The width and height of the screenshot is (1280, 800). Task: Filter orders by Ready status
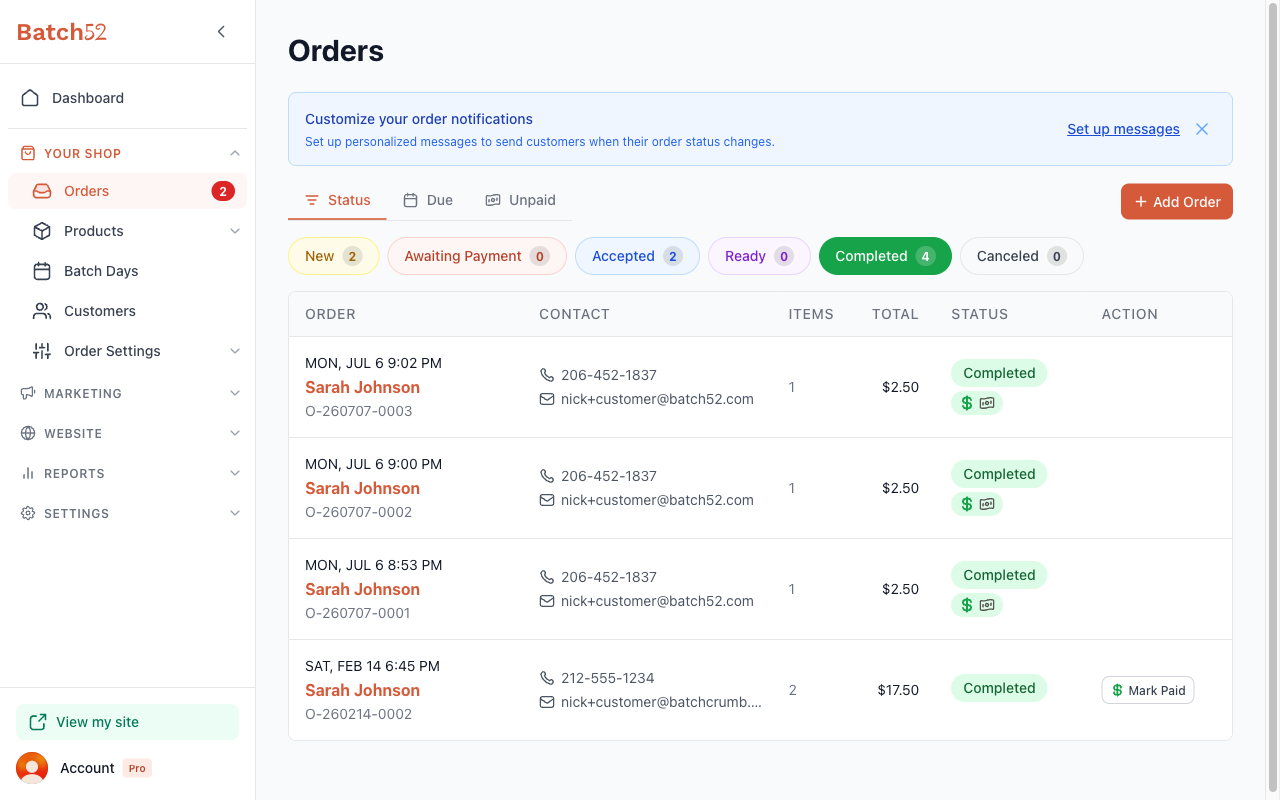pyautogui.click(x=759, y=256)
